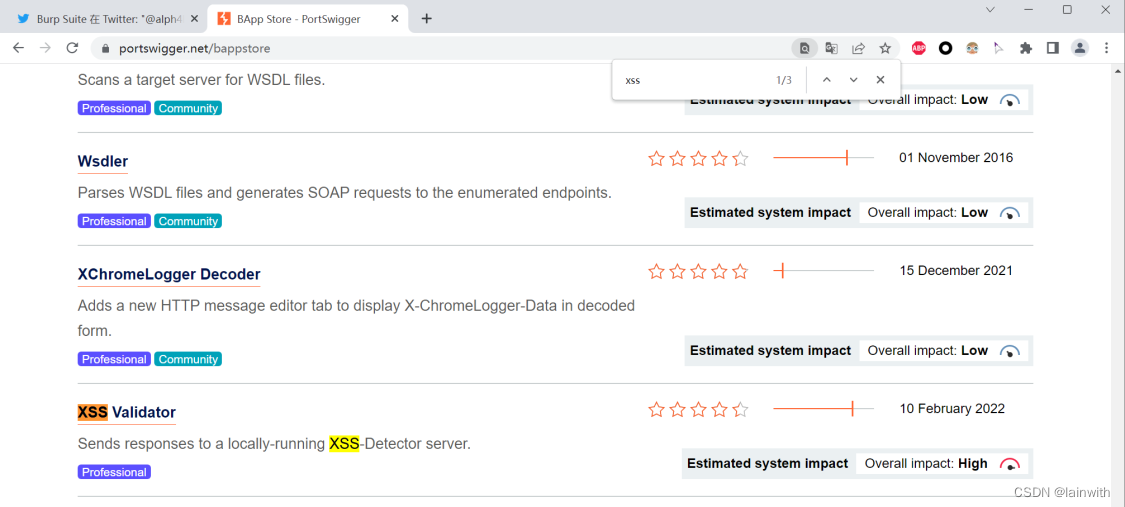Image resolution: width=1125 pixels, height=507 pixels.
Task: Click XSS Validator's popularity bar
Action: [x=824, y=409]
